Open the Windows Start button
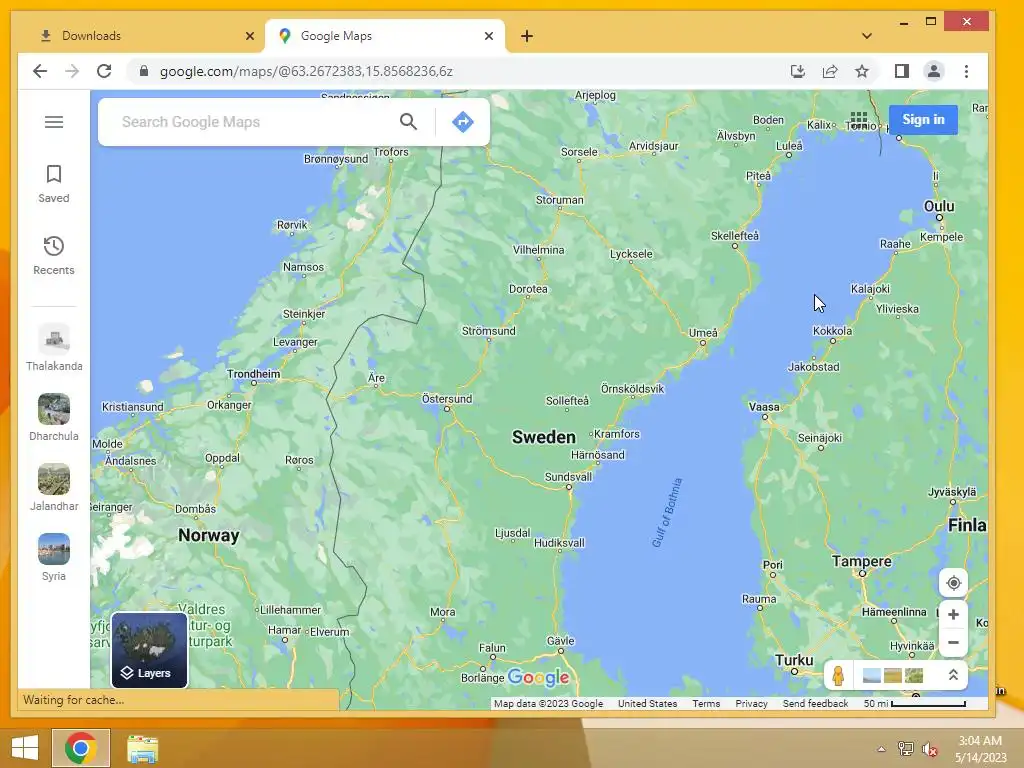Image resolution: width=1024 pixels, height=768 pixels. pyautogui.click(x=25, y=748)
